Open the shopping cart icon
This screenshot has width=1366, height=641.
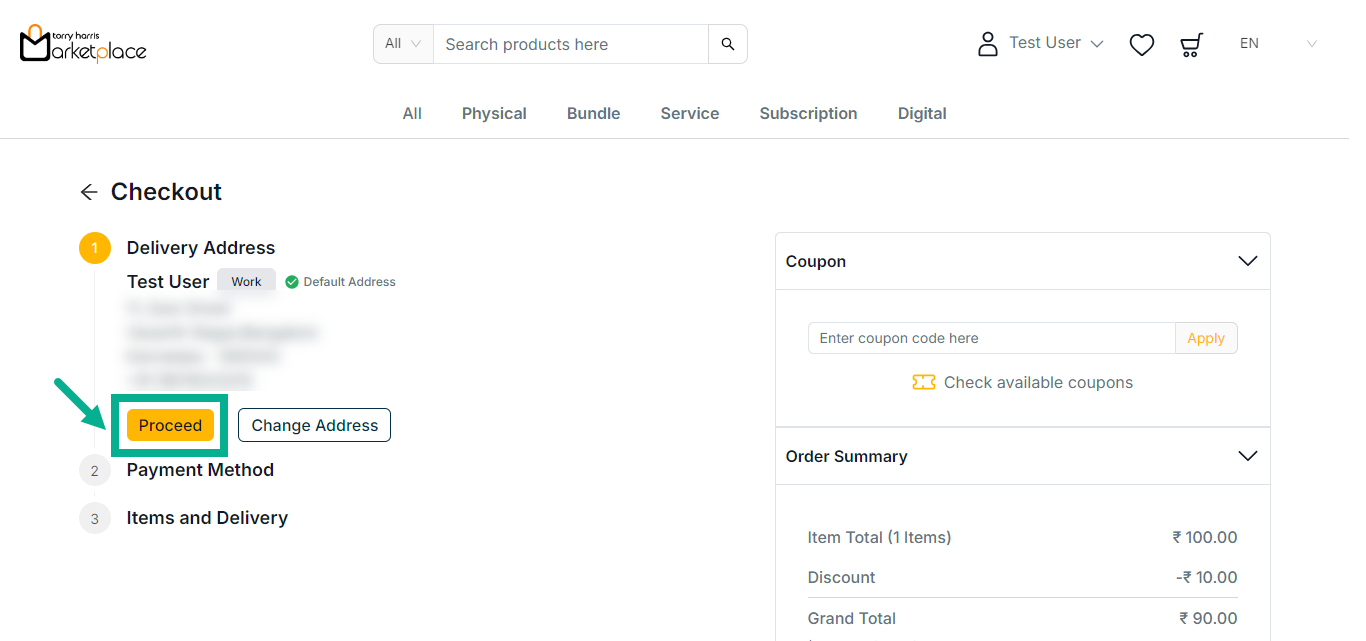point(1191,44)
